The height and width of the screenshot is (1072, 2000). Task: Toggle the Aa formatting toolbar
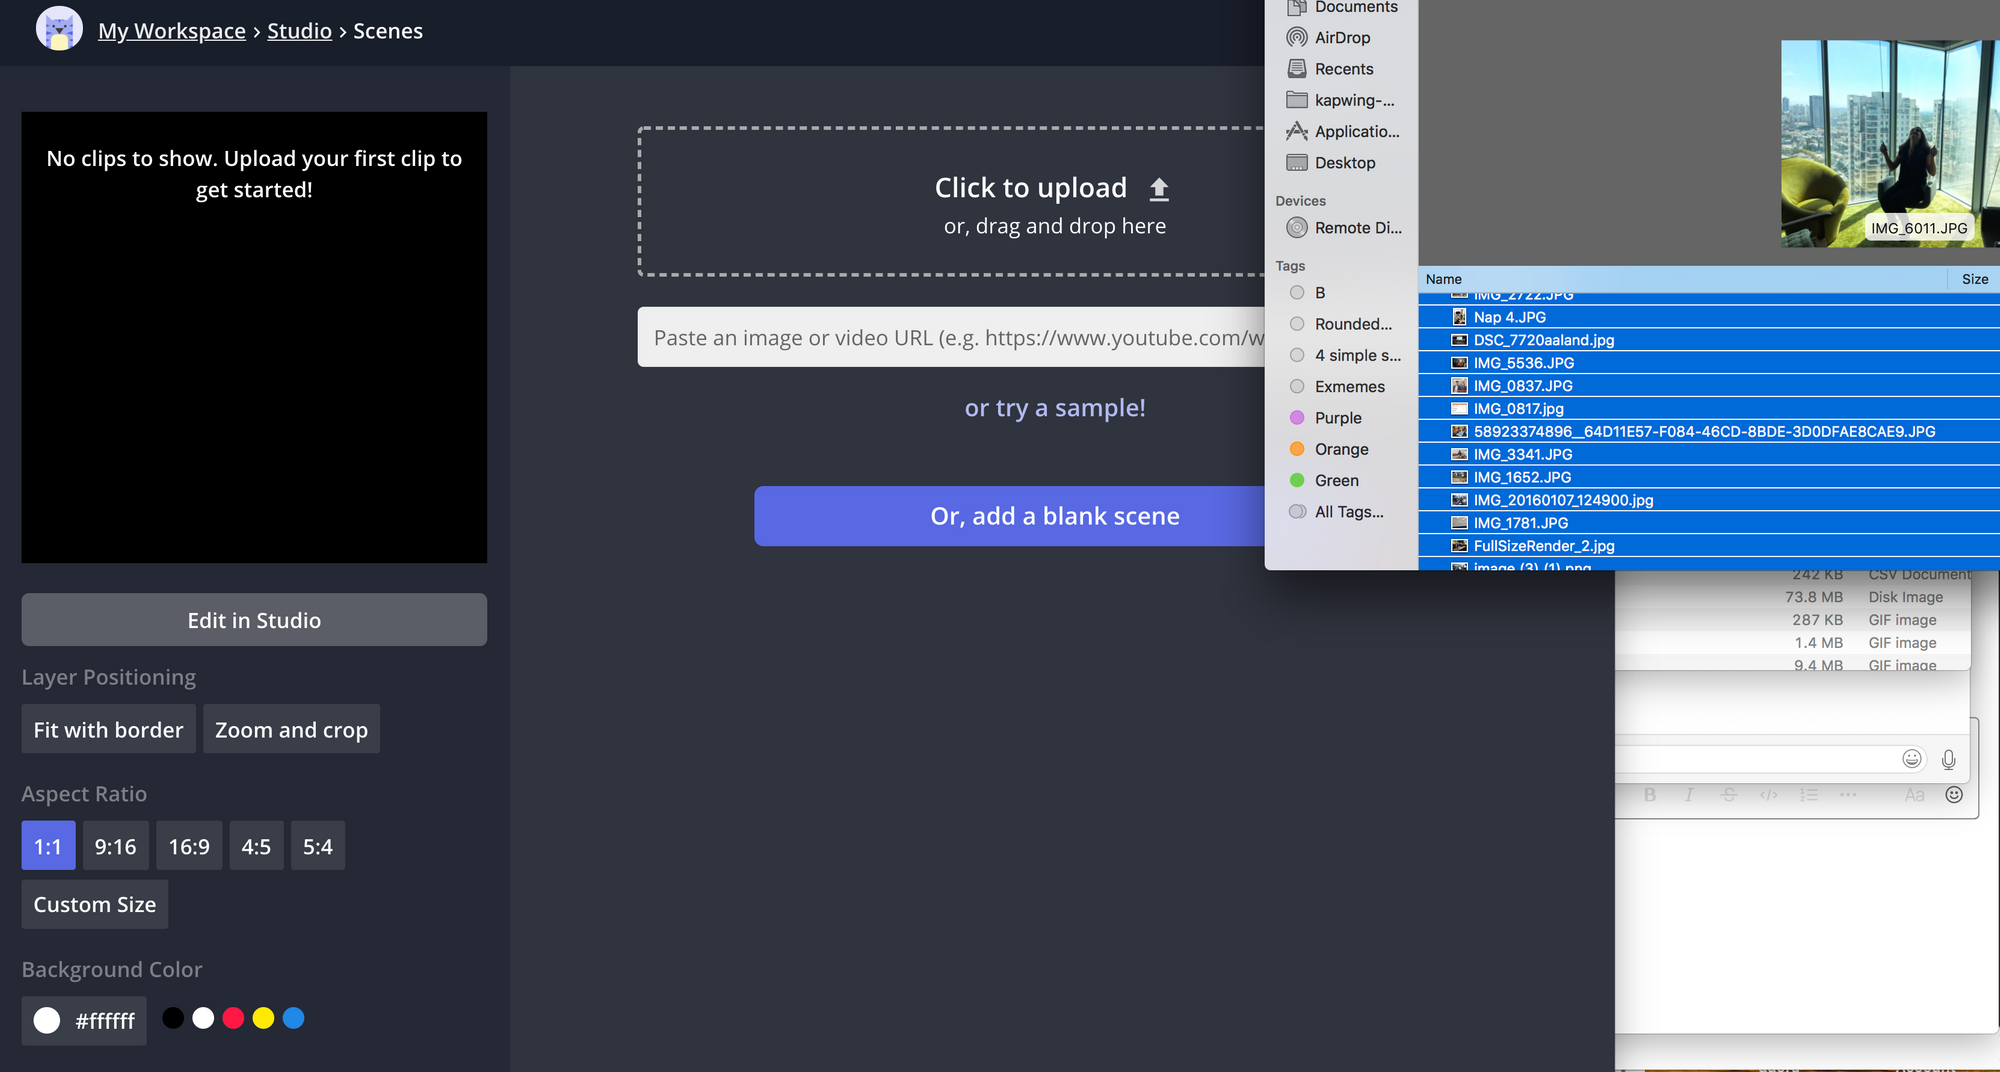point(1914,795)
